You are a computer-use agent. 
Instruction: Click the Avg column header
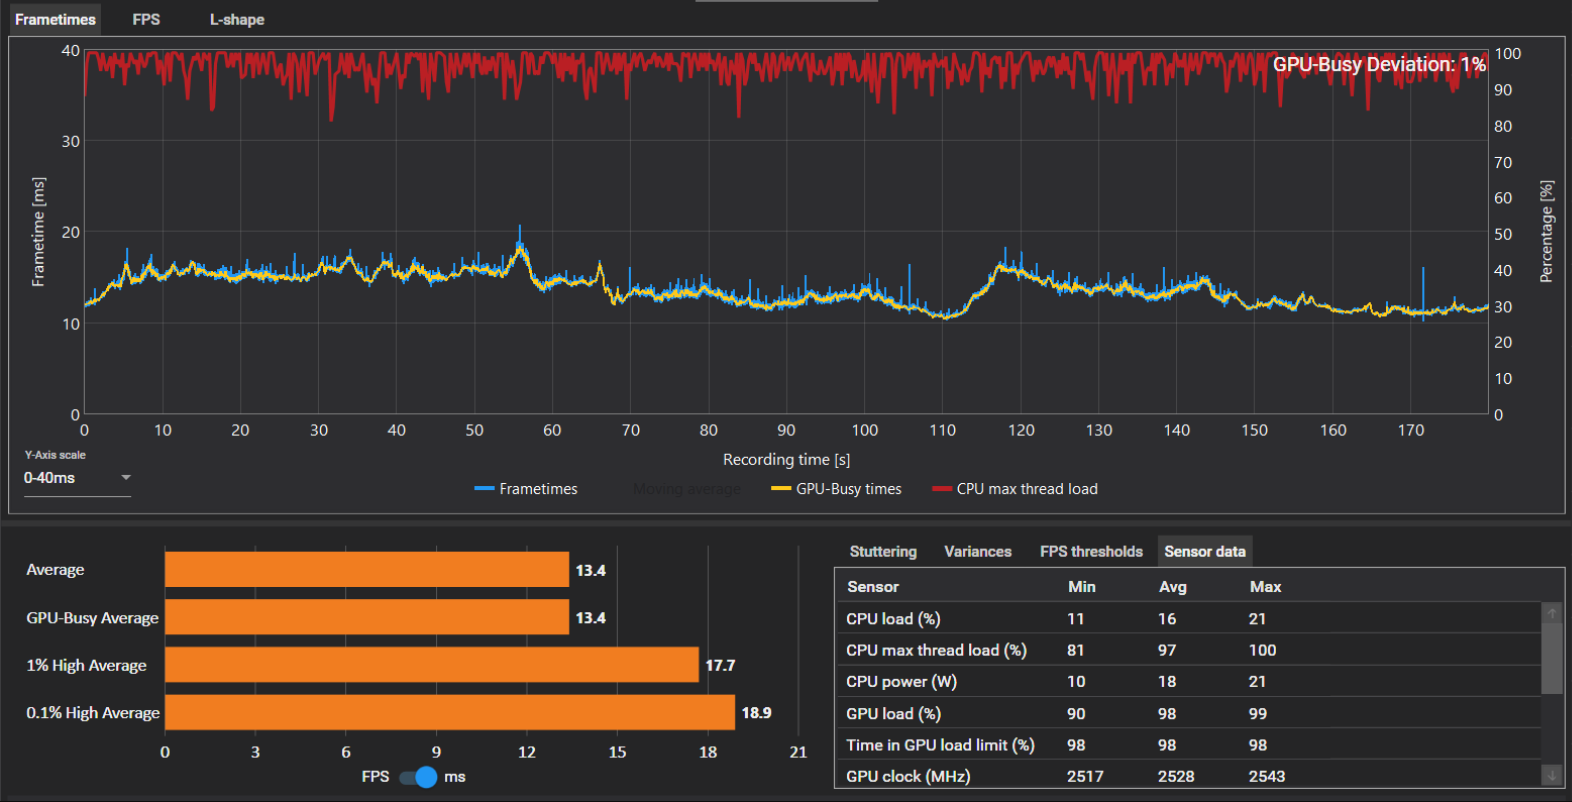(1173, 587)
